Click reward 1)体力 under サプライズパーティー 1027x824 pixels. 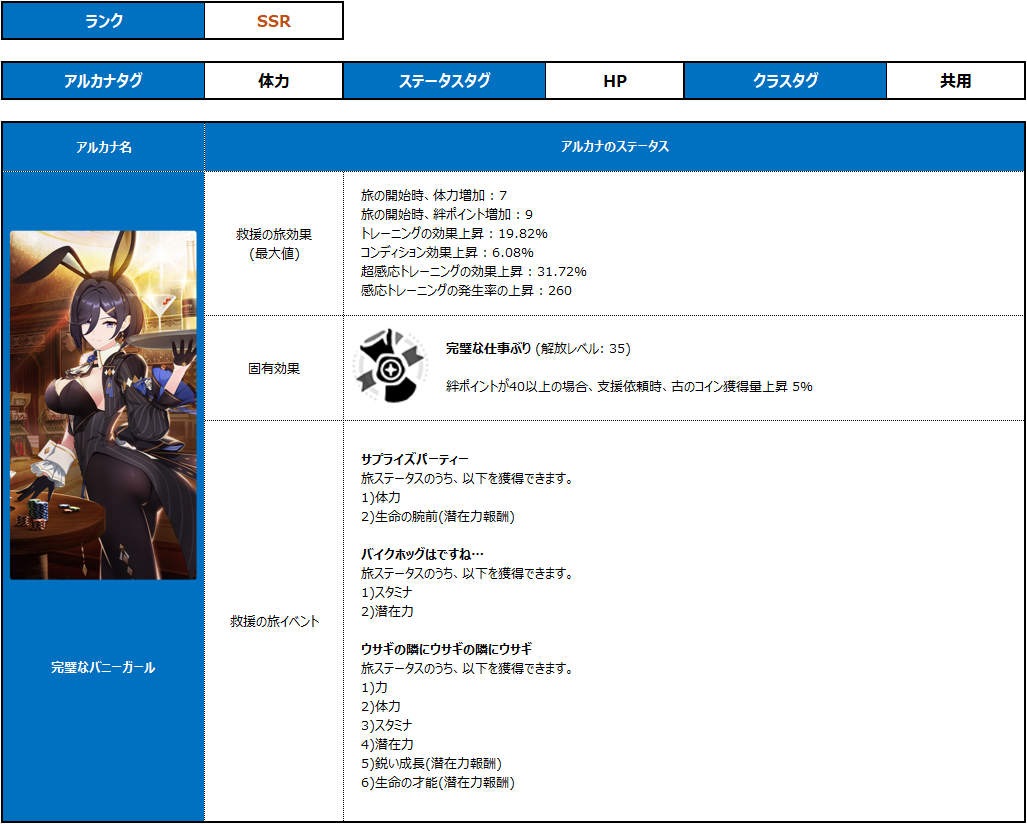coord(381,497)
